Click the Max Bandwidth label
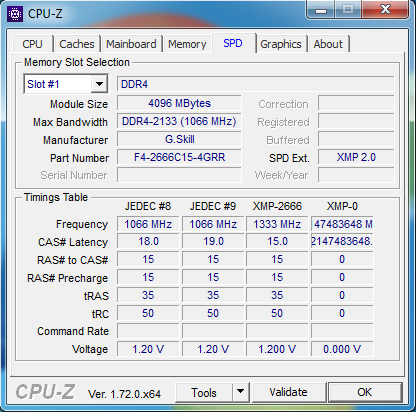The image size is (416, 412). [70, 122]
